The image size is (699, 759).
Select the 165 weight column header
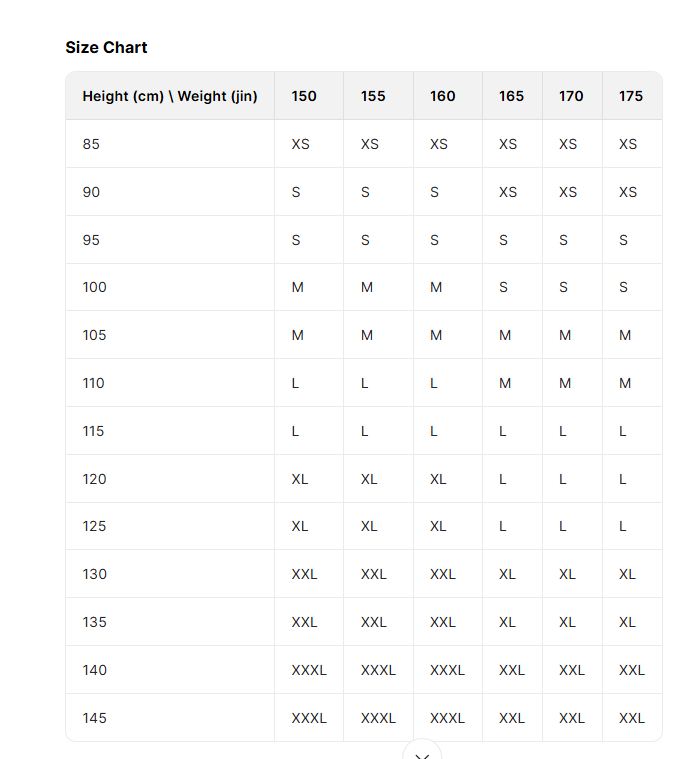[511, 96]
